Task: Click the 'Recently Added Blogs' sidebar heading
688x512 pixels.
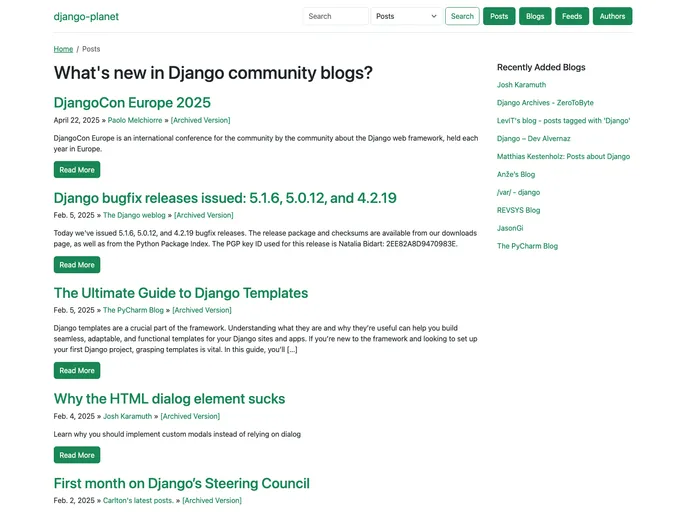Action: (x=541, y=67)
